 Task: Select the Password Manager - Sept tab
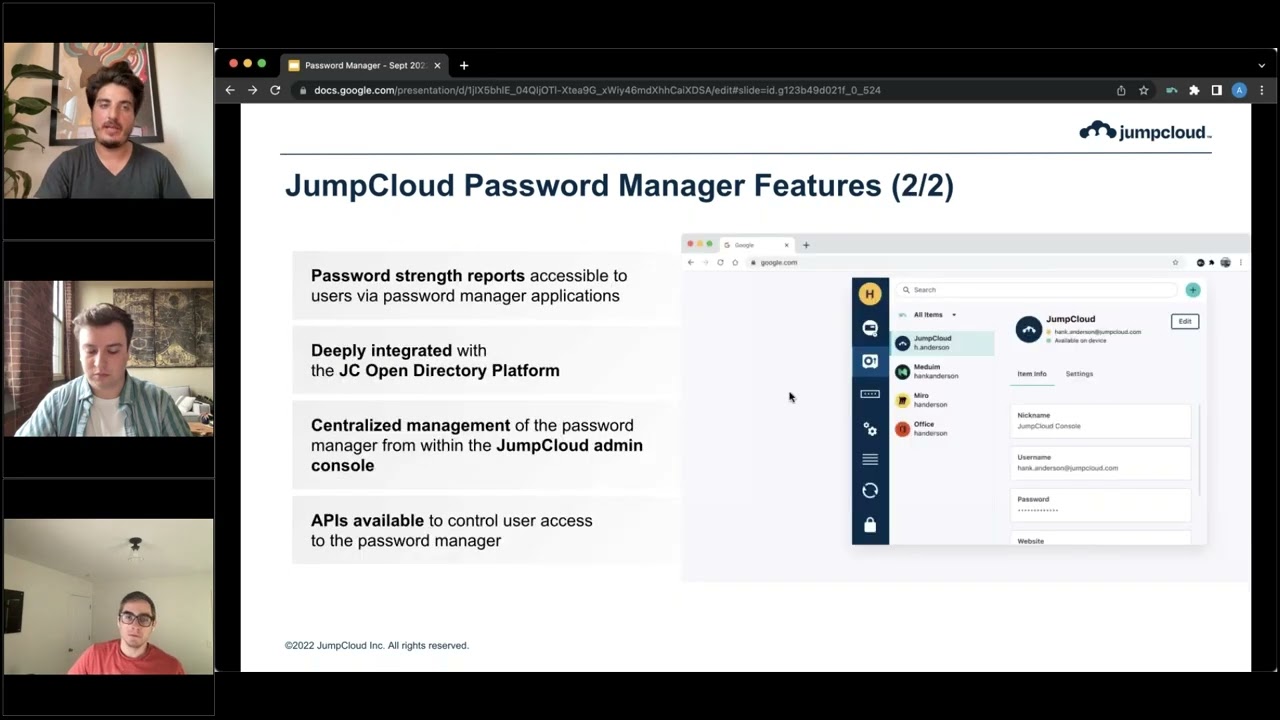pyautogui.click(x=364, y=66)
